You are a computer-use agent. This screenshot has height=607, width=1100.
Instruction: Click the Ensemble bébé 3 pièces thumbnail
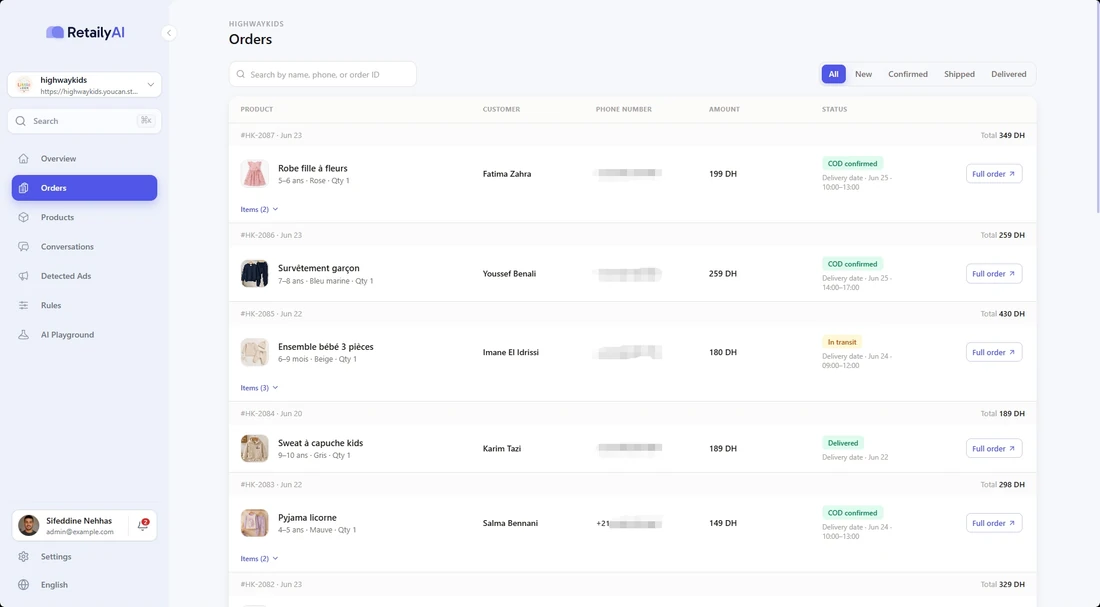[x=255, y=352]
